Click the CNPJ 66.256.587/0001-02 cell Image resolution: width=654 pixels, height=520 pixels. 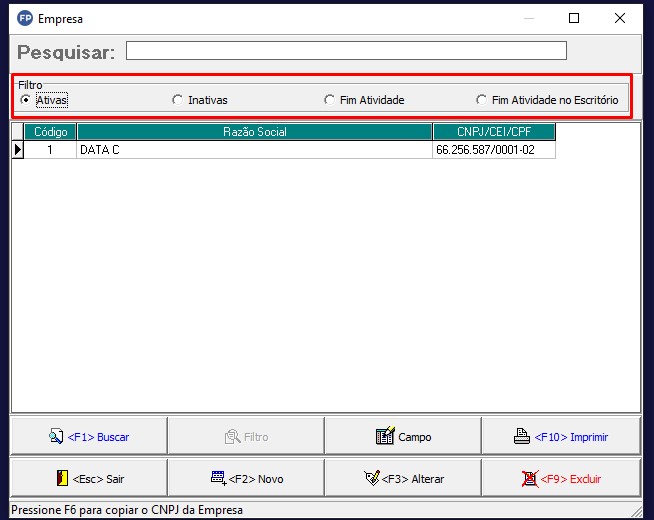point(494,150)
